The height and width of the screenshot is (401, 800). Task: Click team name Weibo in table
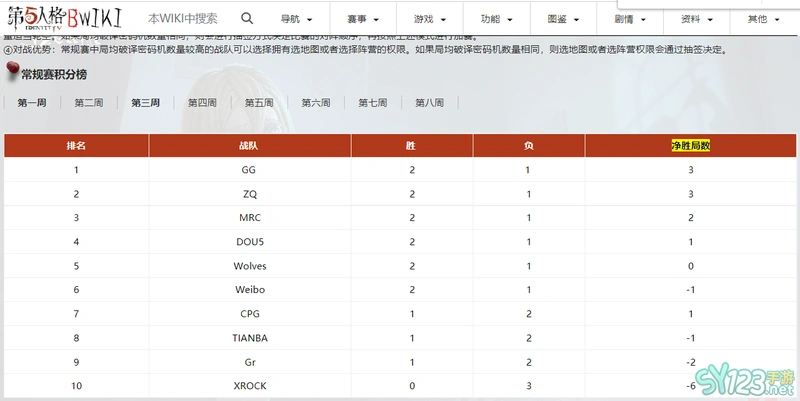coord(250,289)
